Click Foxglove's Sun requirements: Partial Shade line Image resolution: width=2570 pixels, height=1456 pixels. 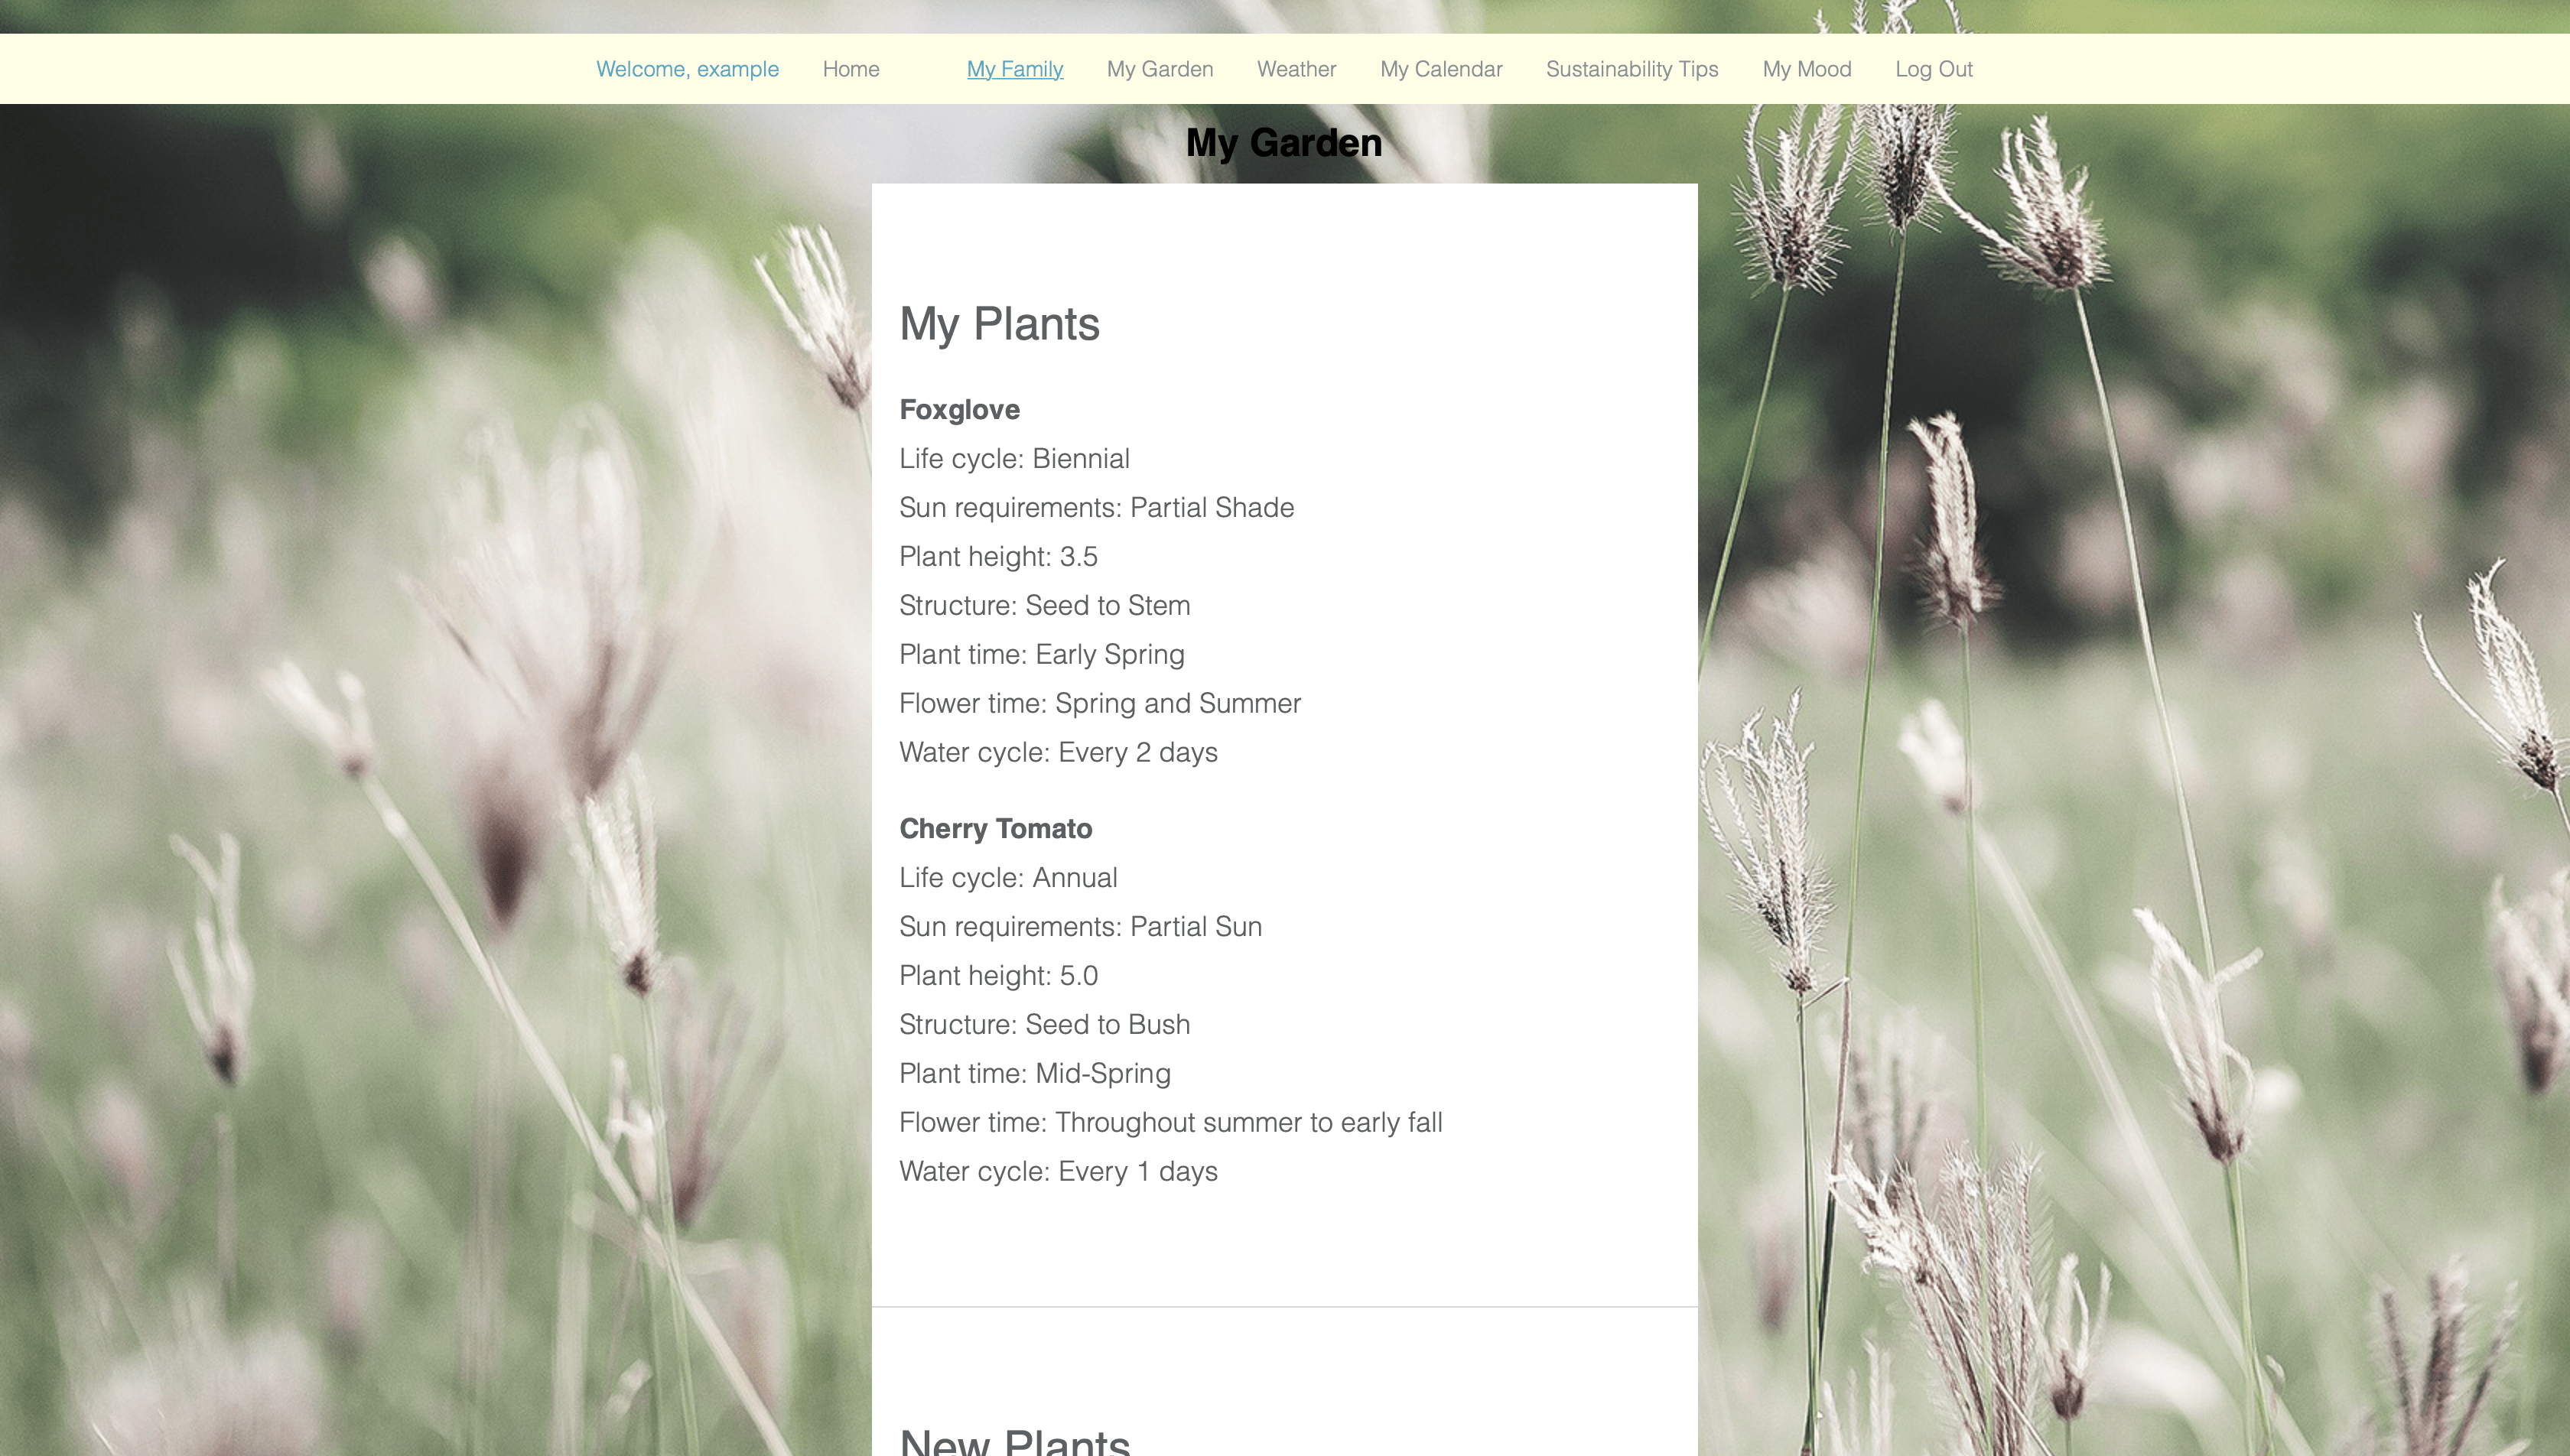tap(1096, 508)
